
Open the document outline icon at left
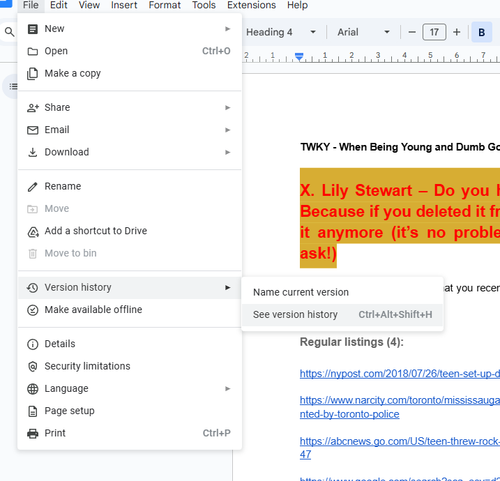pyautogui.click(x=13, y=87)
